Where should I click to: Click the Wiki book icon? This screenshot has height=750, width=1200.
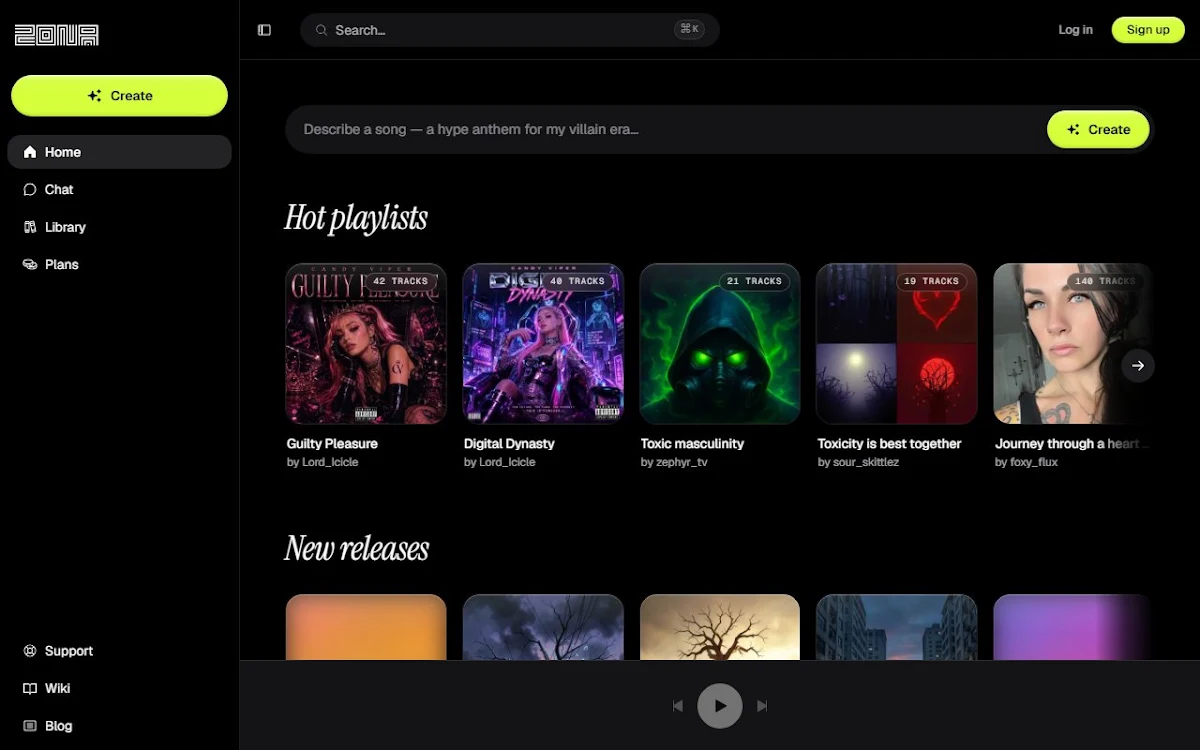(x=30, y=688)
